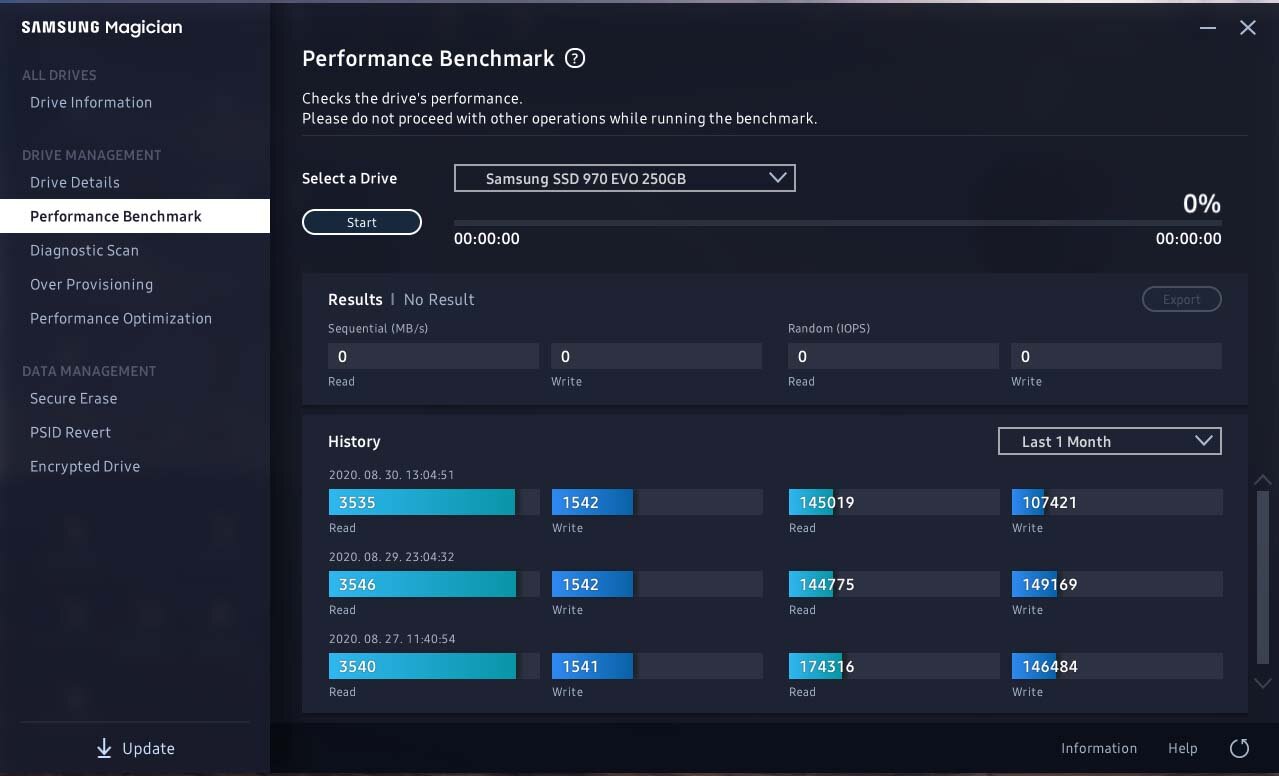The image size is (1279, 776).
Task: Click the download arrow icon next to Update
Action: [x=104, y=748]
